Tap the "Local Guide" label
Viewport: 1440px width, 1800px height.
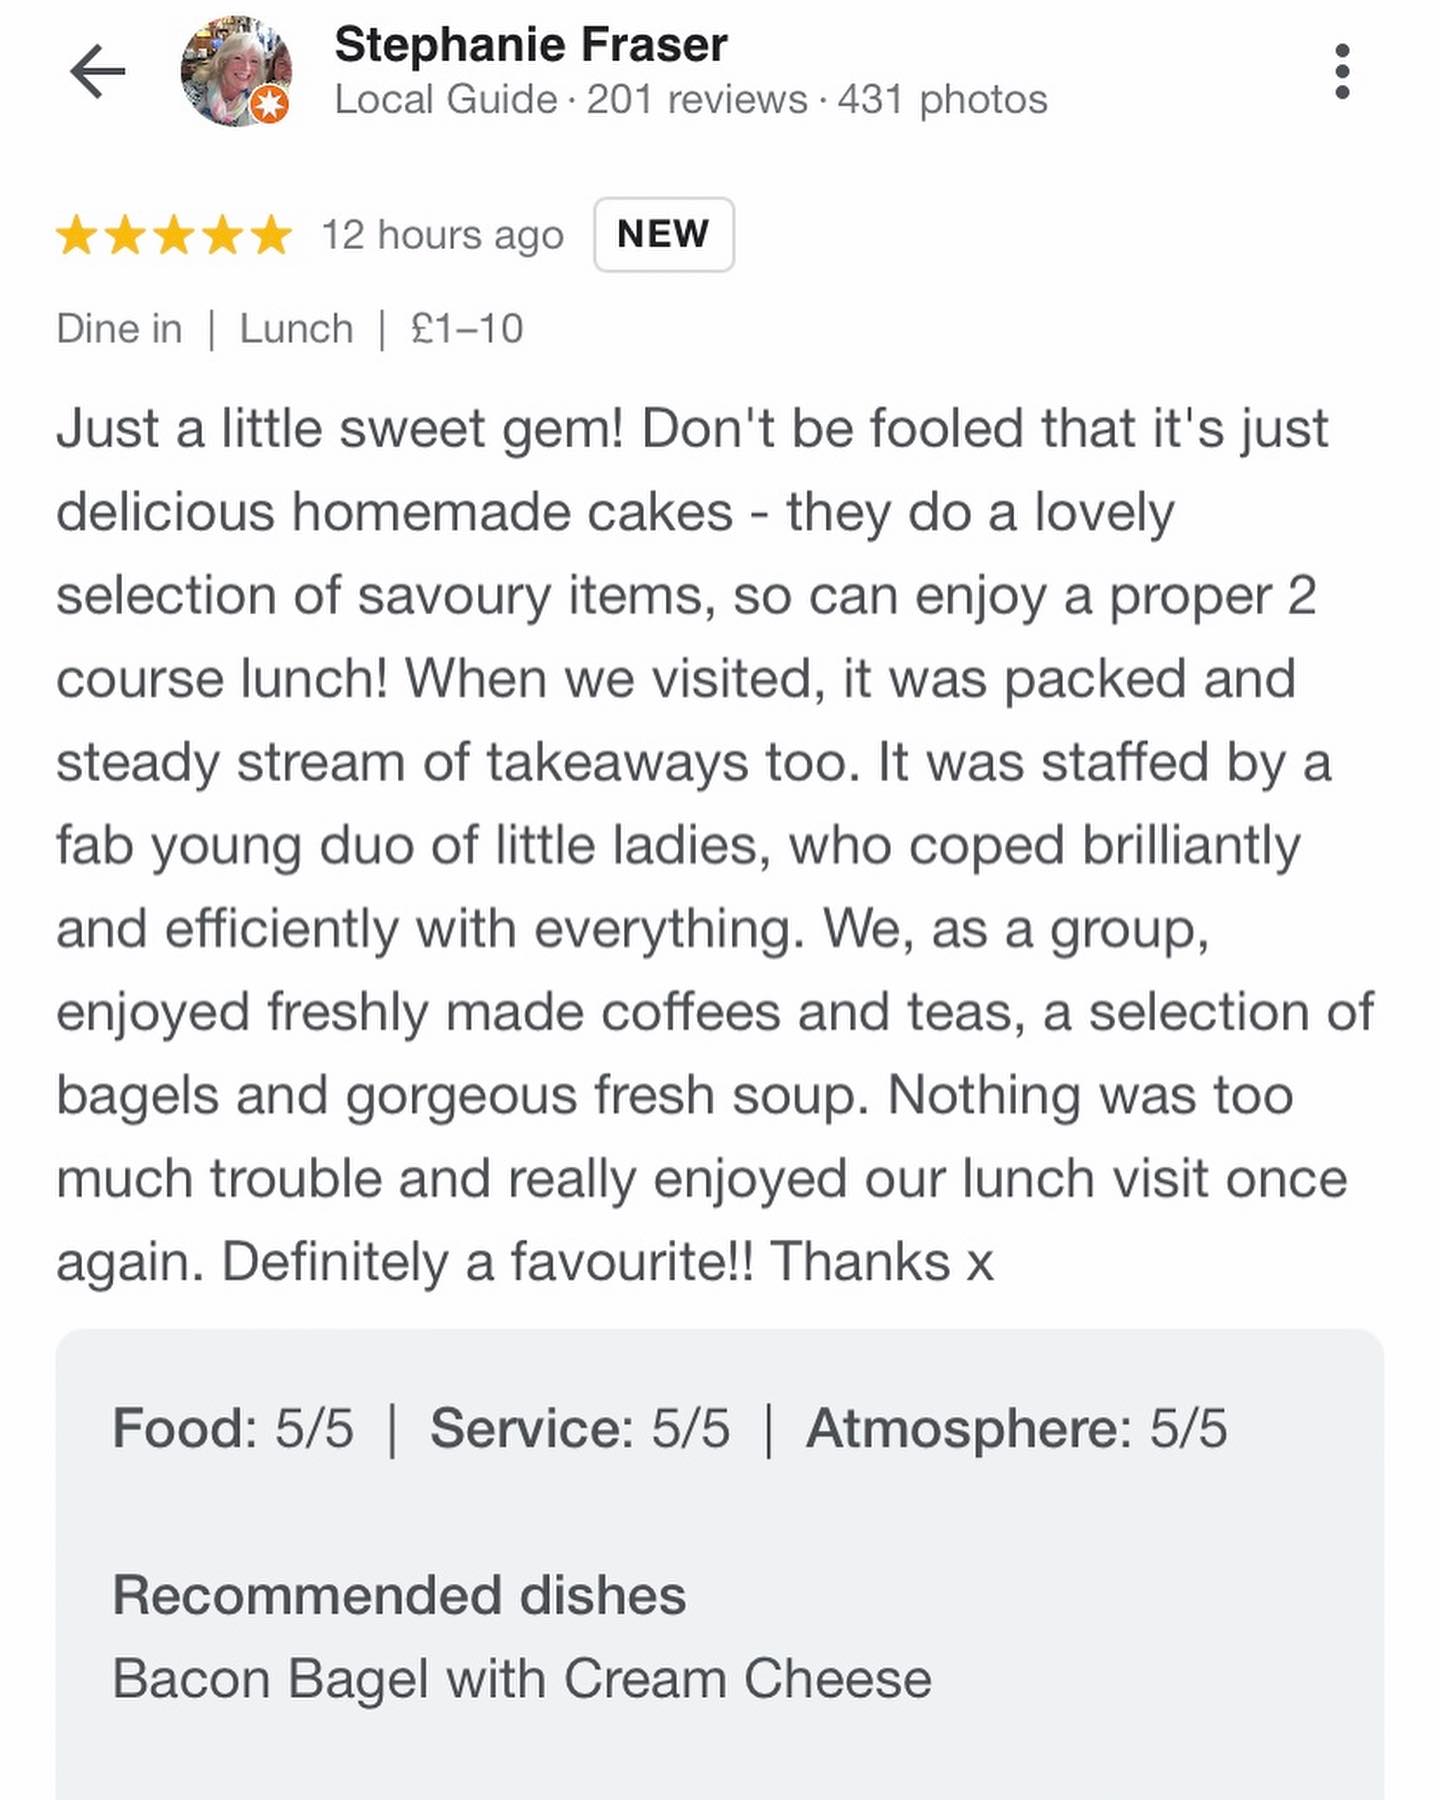pos(445,100)
